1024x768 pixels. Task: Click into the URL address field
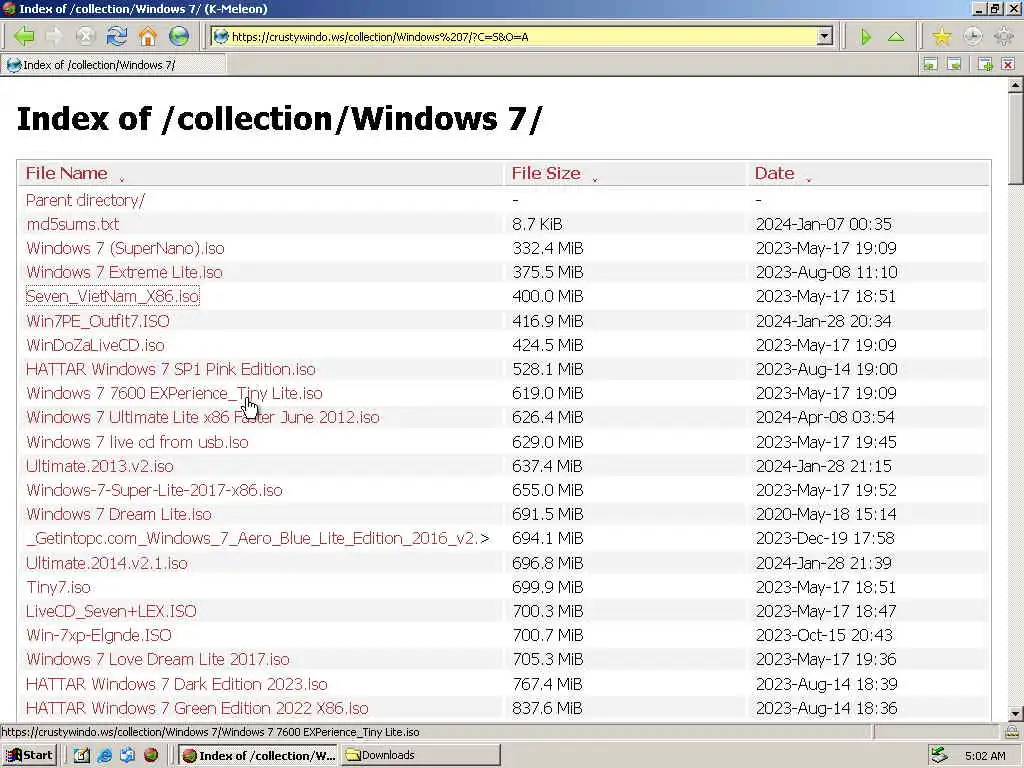coord(522,37)
